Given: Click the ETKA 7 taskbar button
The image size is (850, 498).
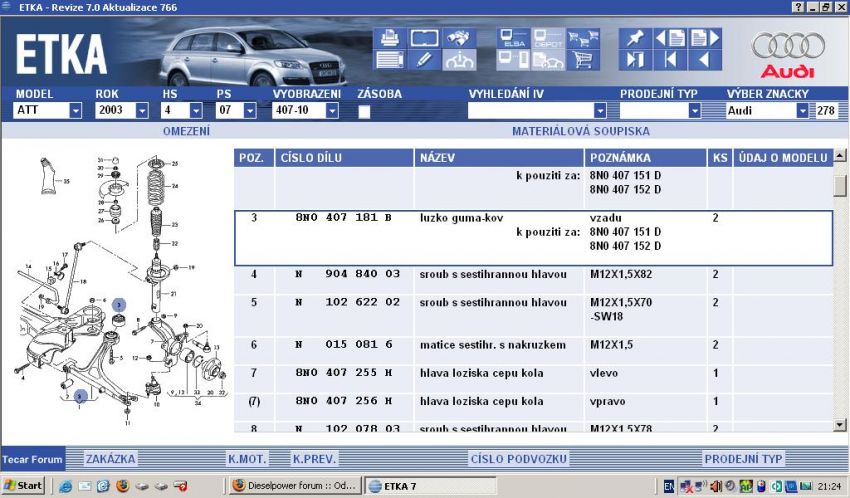Looking at the screenshot, I should 430,486.
